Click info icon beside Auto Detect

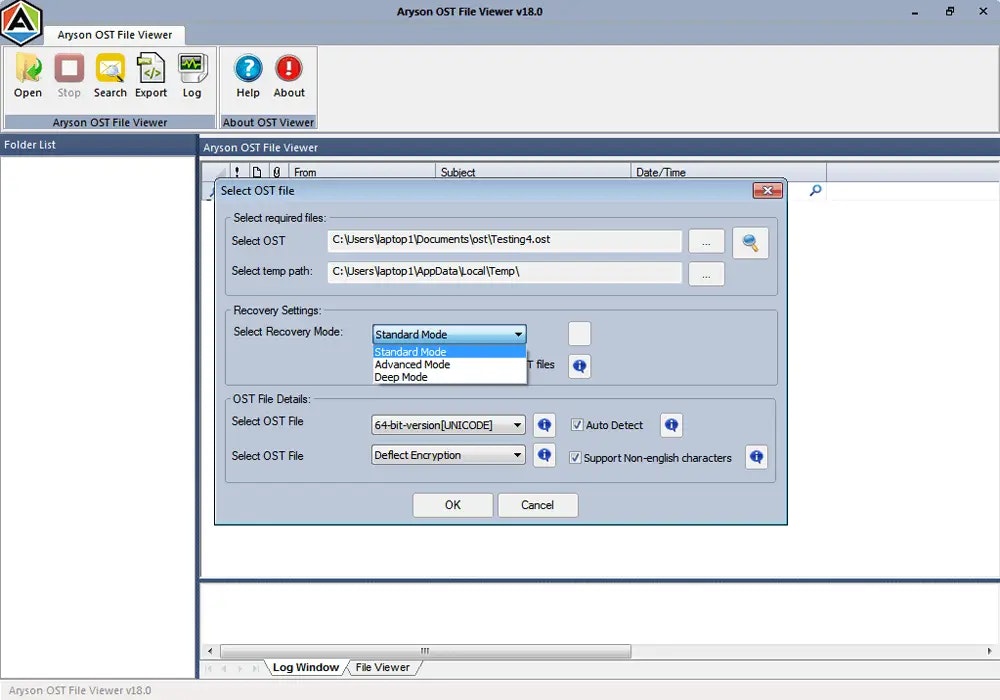(x=671, y=425)
